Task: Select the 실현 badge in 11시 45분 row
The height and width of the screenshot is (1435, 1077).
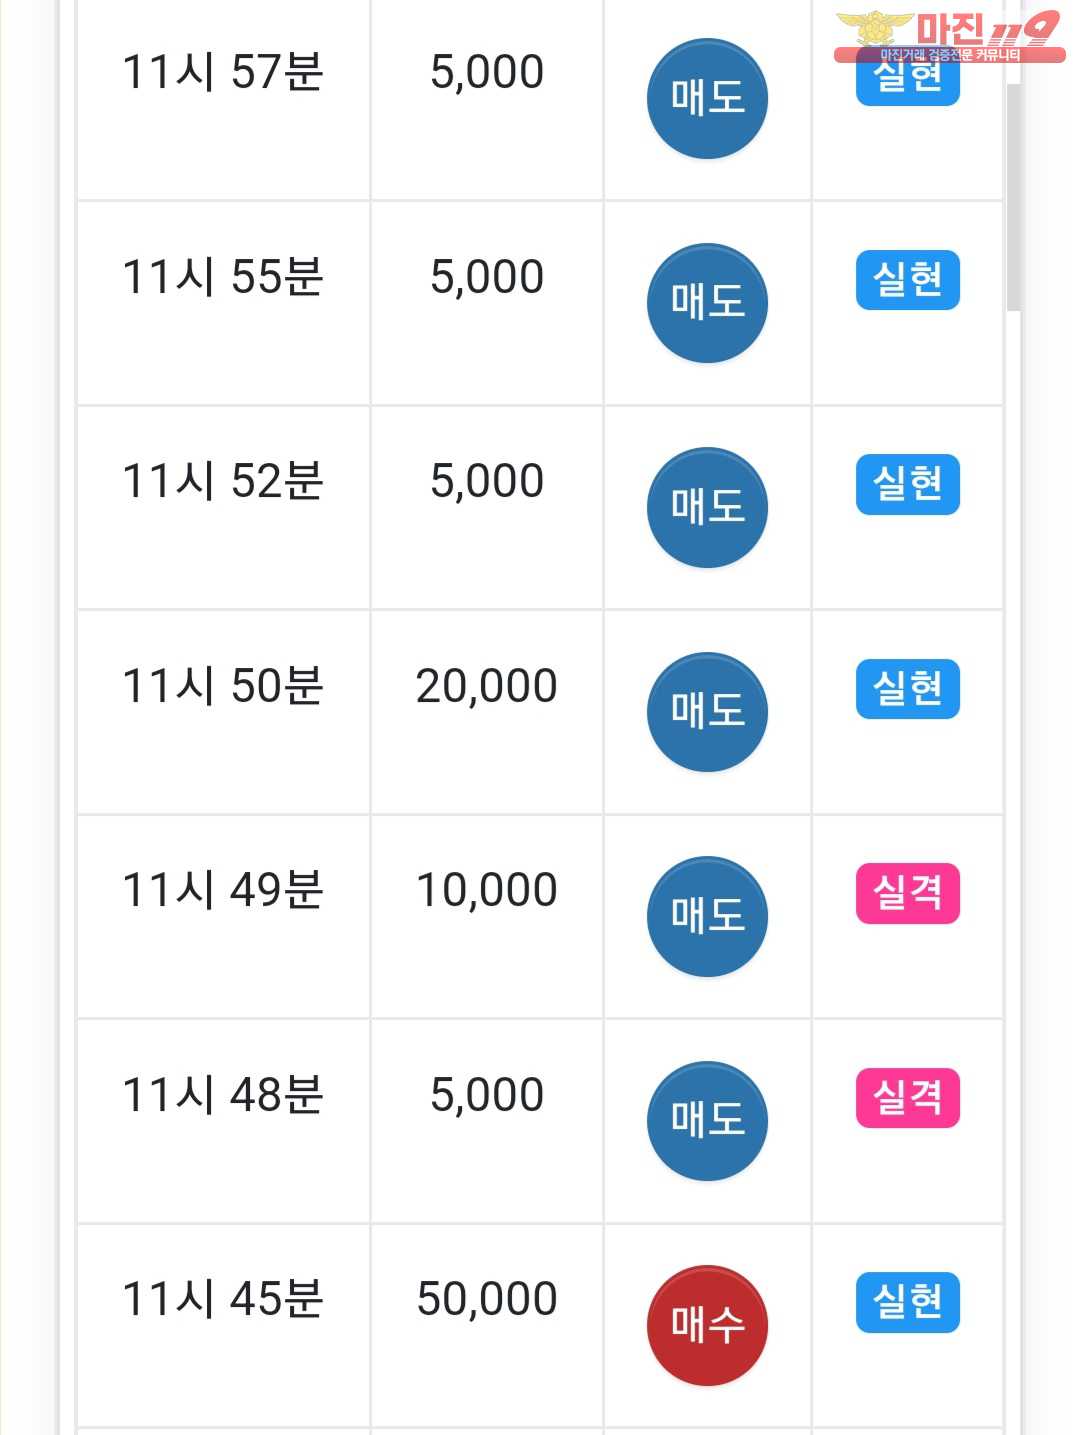Action: pos(907,1302)
